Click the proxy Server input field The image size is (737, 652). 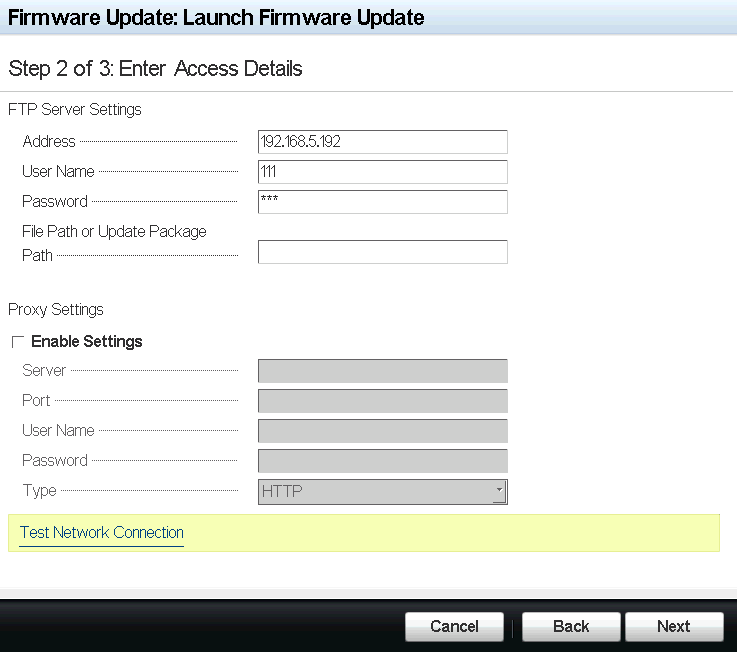pos(382,371)
